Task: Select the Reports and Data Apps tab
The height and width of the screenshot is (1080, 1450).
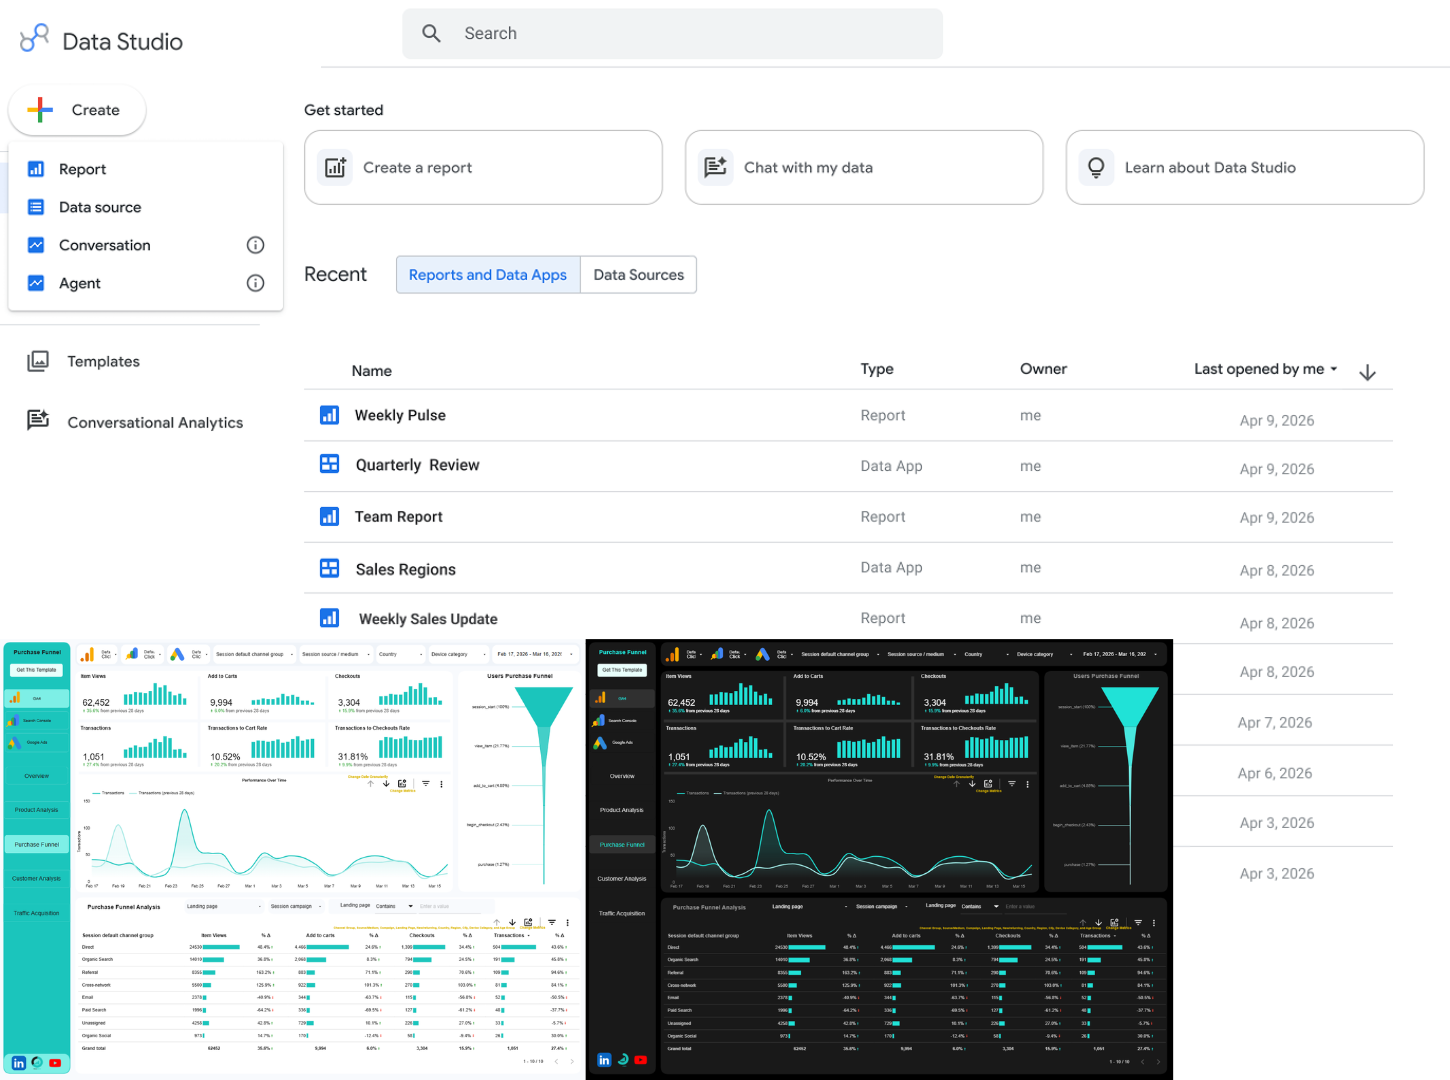Action: click(x=487, y=274)
